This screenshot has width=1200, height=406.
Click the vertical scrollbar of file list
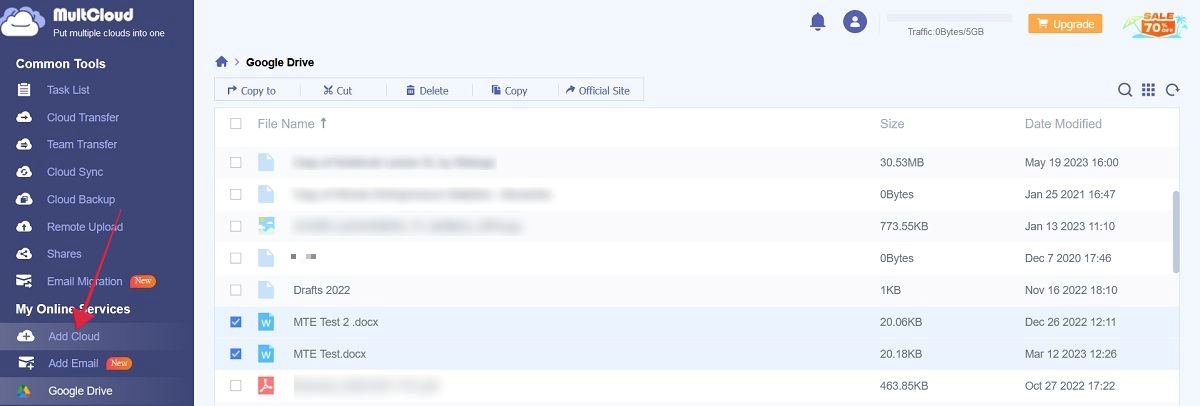pyautogui.click(x=1175, y=232)
